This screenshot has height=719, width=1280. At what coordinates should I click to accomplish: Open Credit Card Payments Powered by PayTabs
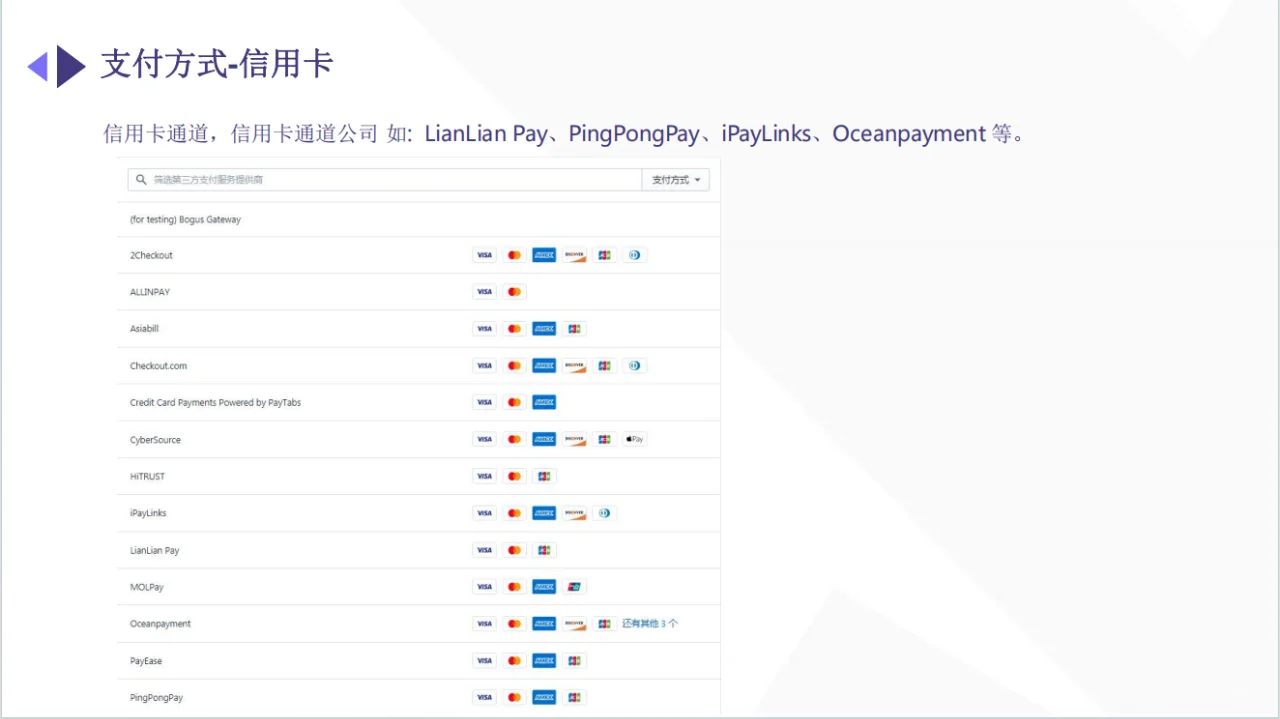(215, 402)
